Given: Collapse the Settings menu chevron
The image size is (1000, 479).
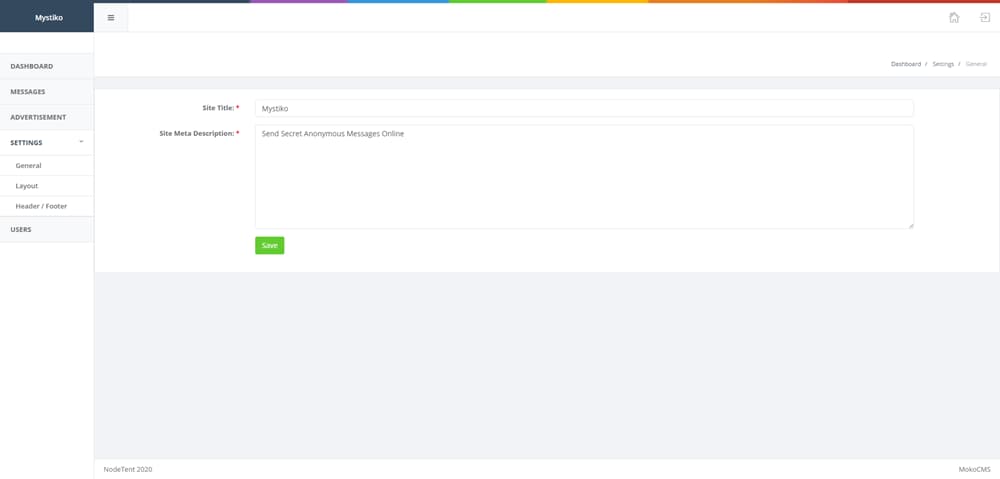Looking at the screenshot, I should 81,142.
